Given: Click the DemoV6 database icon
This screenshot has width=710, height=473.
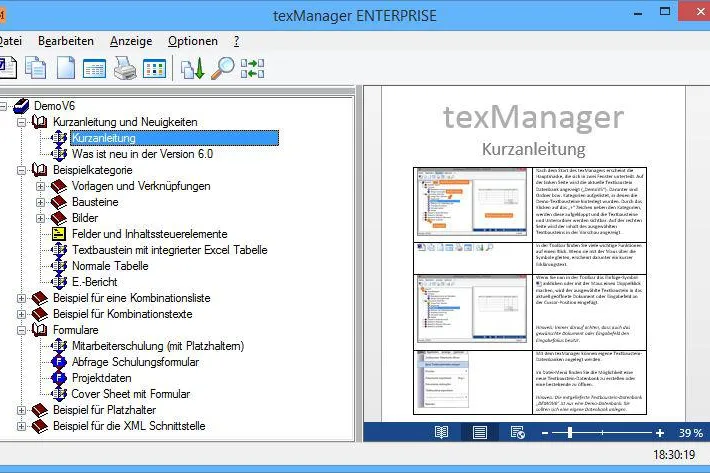Looking at the screenshot, I should click(x=21, y=106).
